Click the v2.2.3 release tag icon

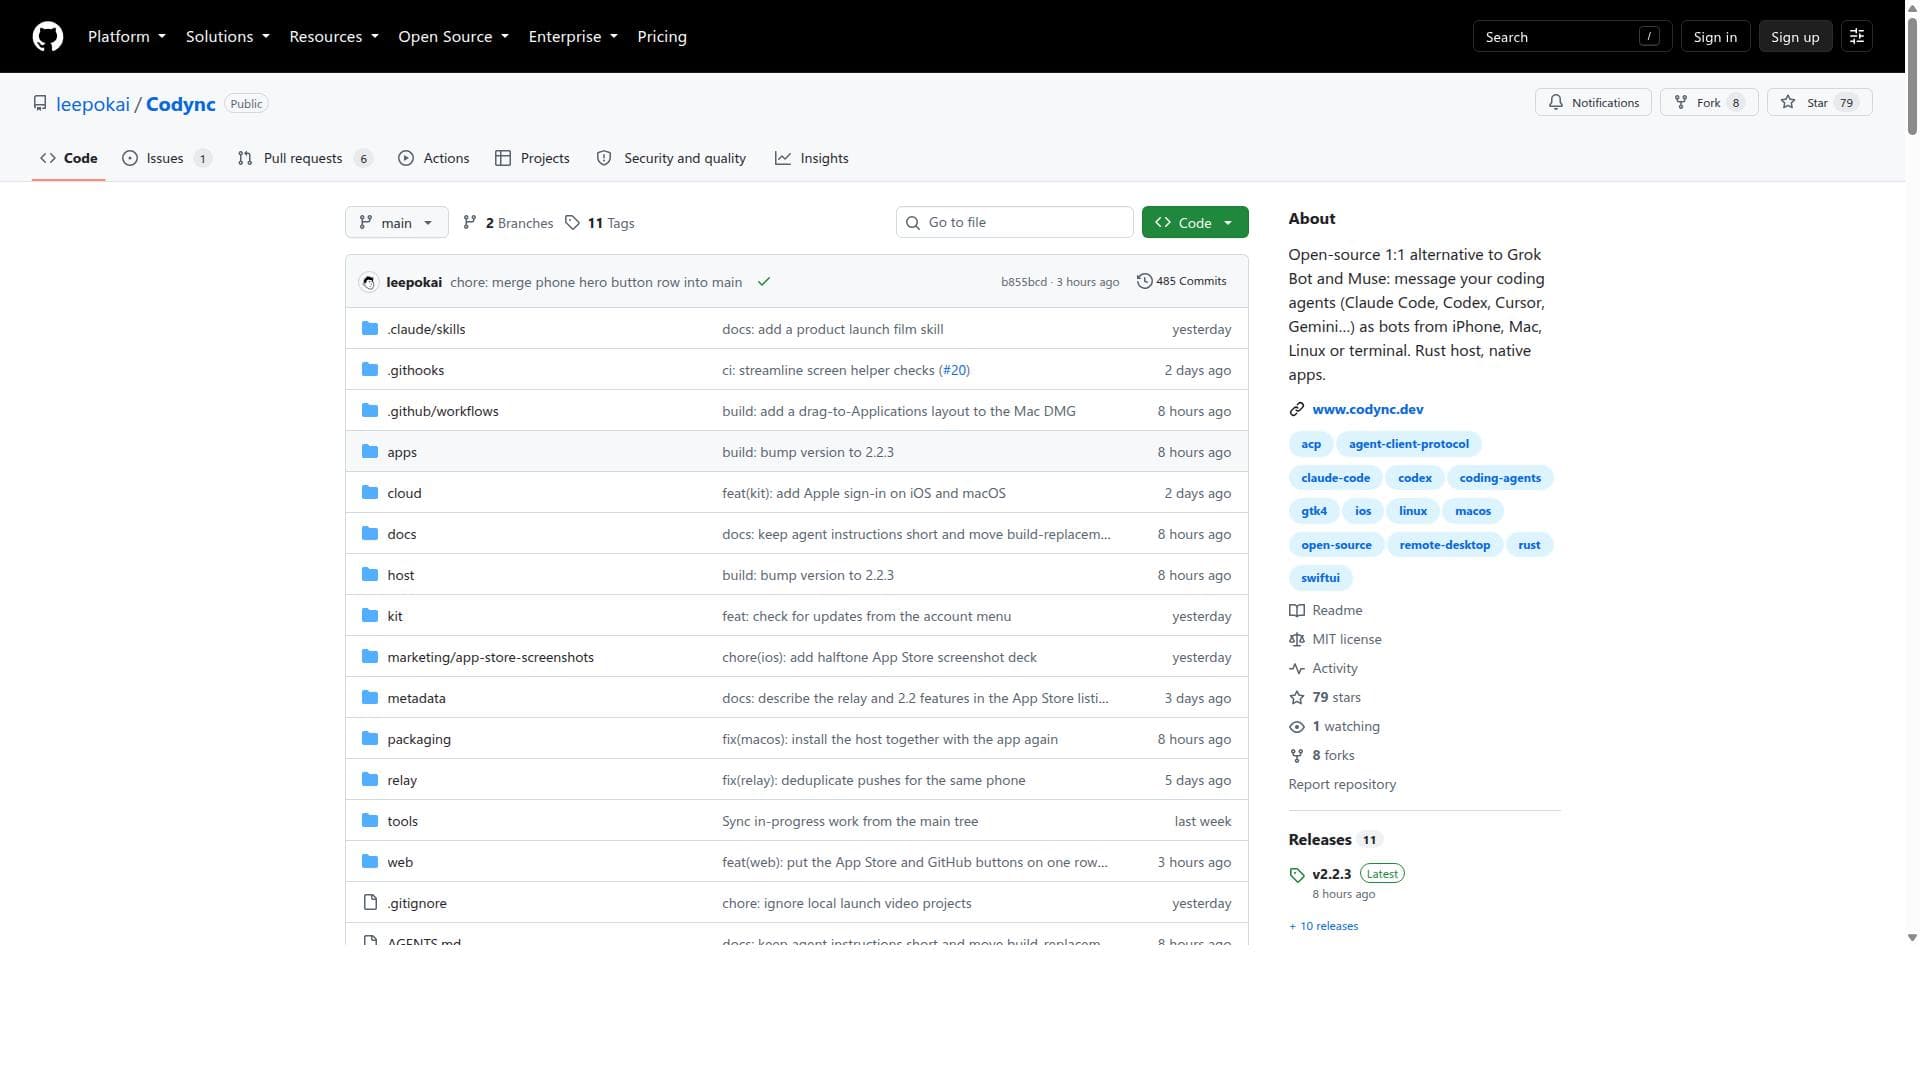[x=1297, y=875]
